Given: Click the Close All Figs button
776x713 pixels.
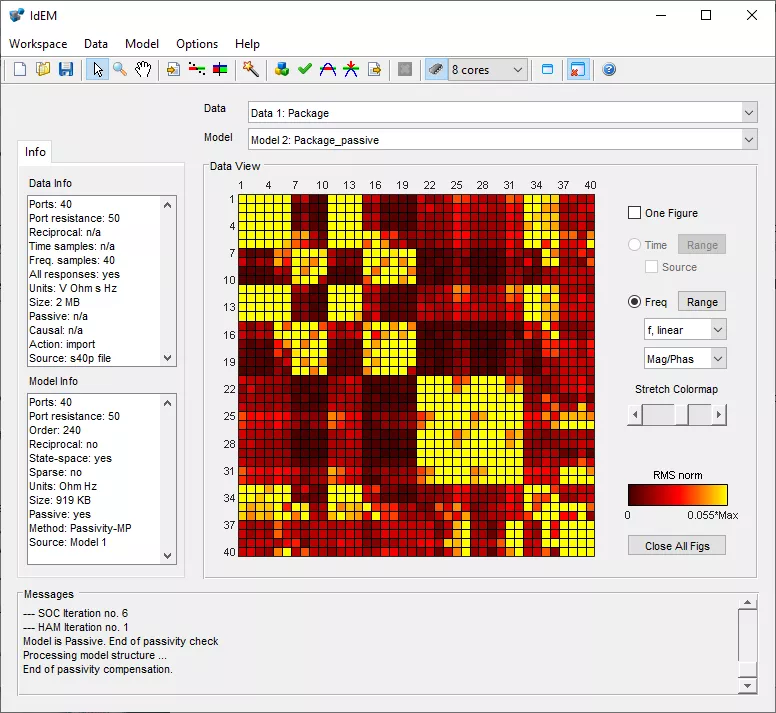Looking at the screenshot, I should (676, 546).
